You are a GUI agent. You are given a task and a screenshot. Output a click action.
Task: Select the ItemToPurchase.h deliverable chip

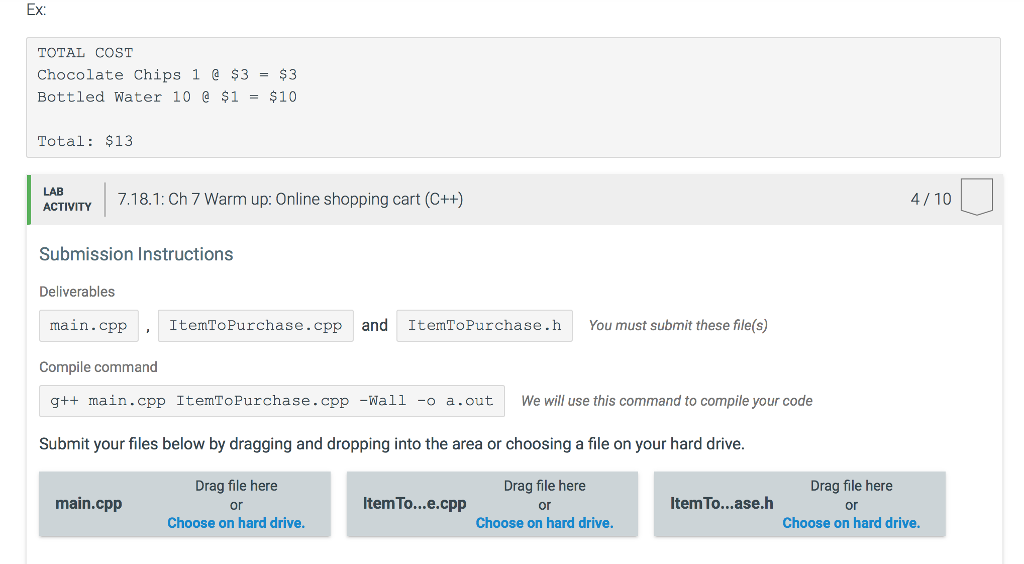click(485, 326)
